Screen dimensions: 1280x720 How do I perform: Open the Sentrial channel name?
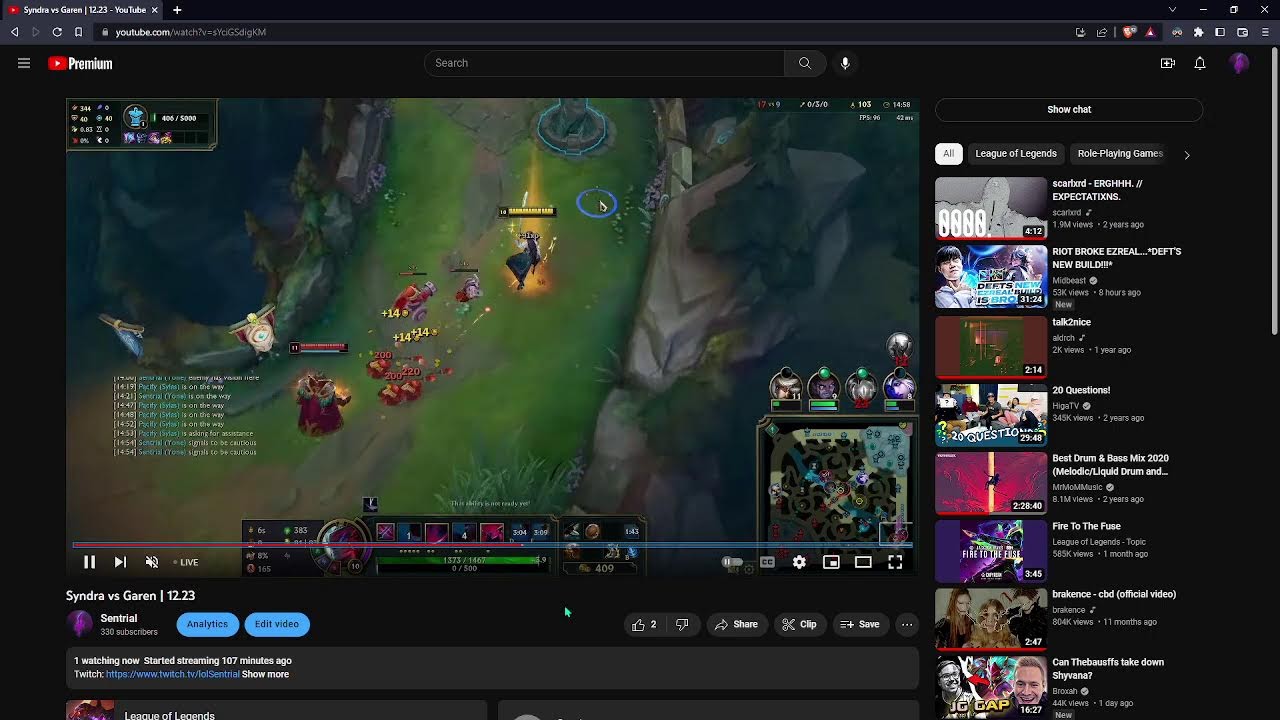point(119,618)
